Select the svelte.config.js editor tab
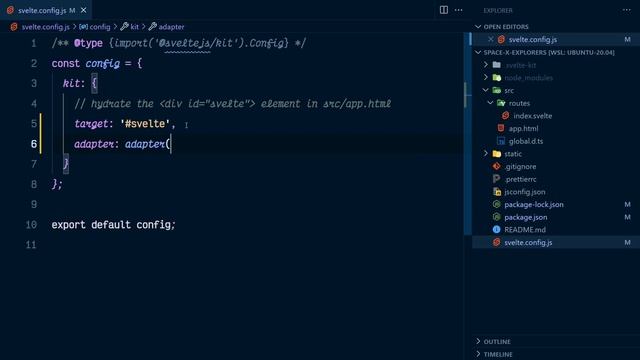Image resolution: width=640 pixels, height=360 pixels. [46, 10]
